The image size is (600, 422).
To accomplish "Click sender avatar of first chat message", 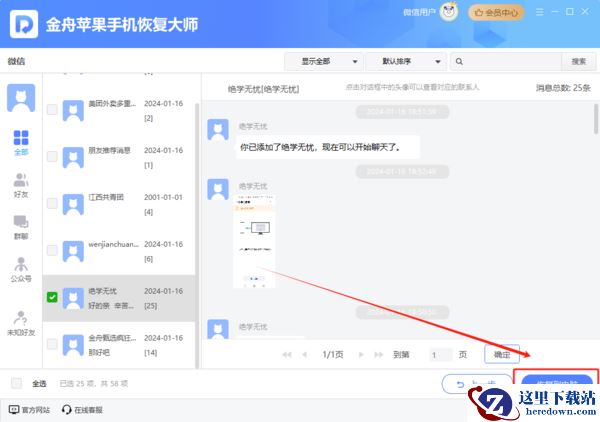I will click(218, 129).
